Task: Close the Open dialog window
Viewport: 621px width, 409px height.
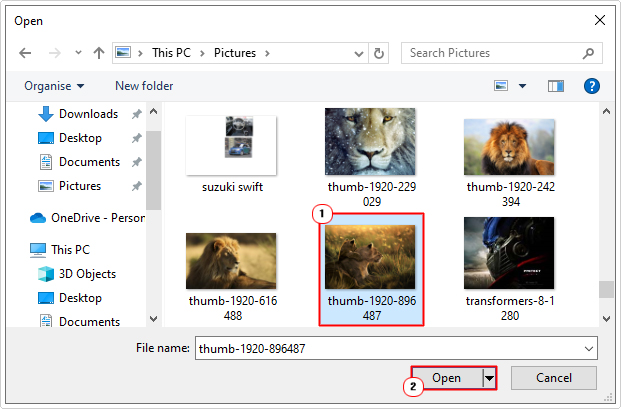Action: (600, 20)
